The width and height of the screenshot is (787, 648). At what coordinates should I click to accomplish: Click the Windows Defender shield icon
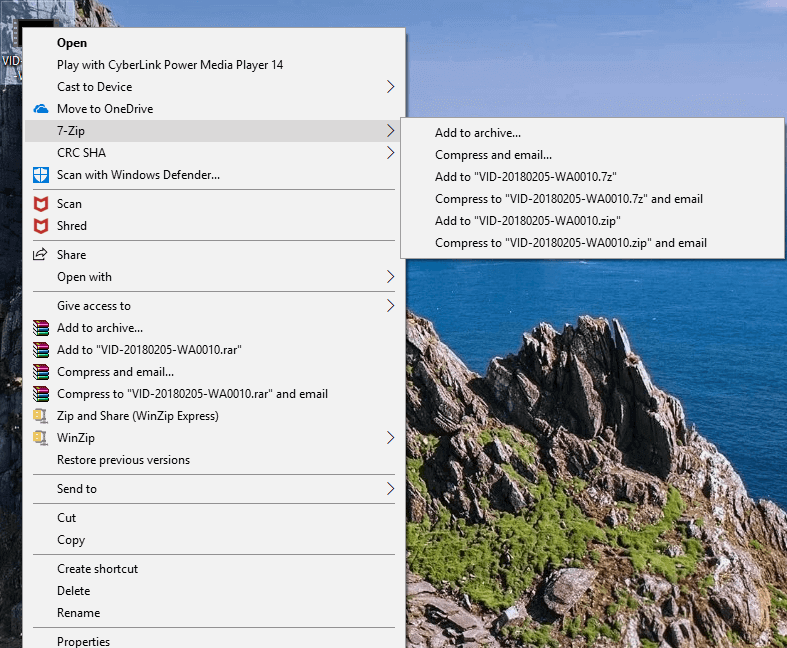(41, 175)
